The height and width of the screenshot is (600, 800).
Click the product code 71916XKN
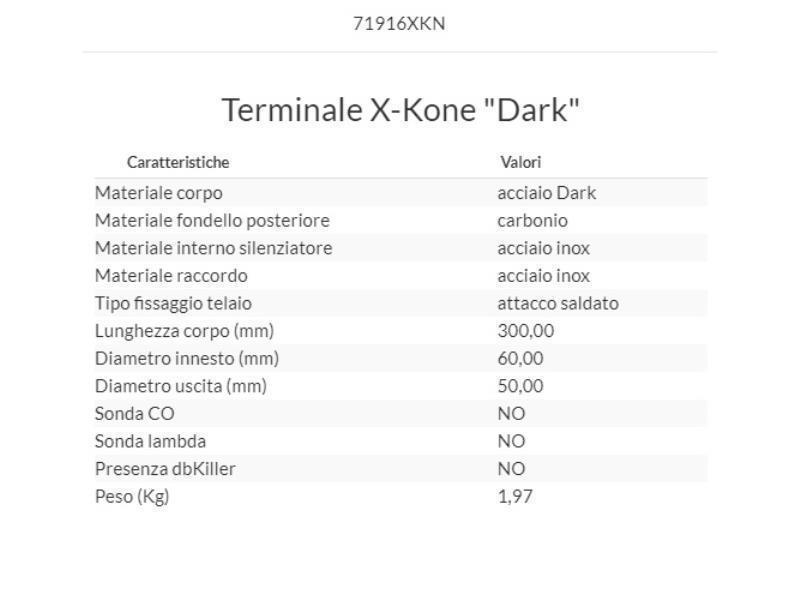[399, 24]
